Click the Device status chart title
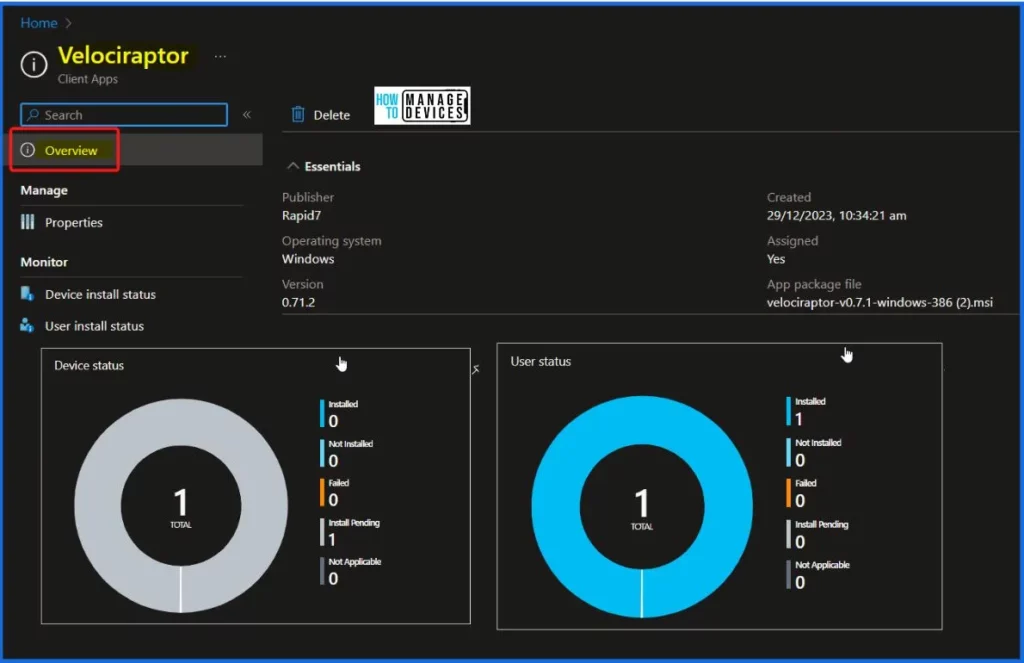This screenshot has height=663, width=1024. (x=89, y=366)
